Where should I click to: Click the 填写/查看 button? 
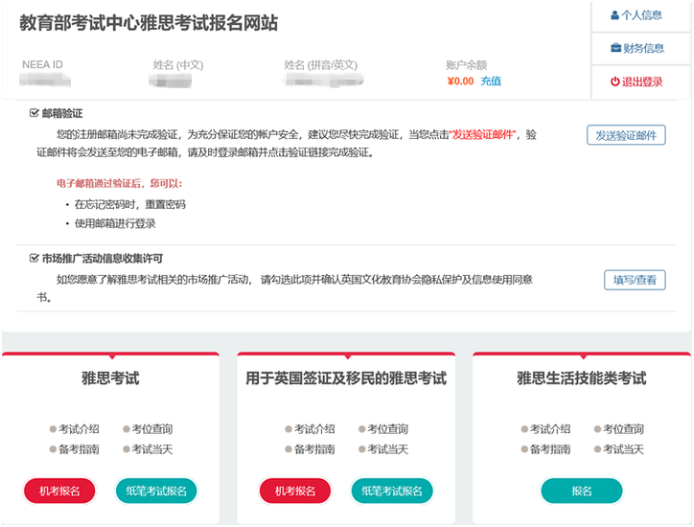(635, 280)
